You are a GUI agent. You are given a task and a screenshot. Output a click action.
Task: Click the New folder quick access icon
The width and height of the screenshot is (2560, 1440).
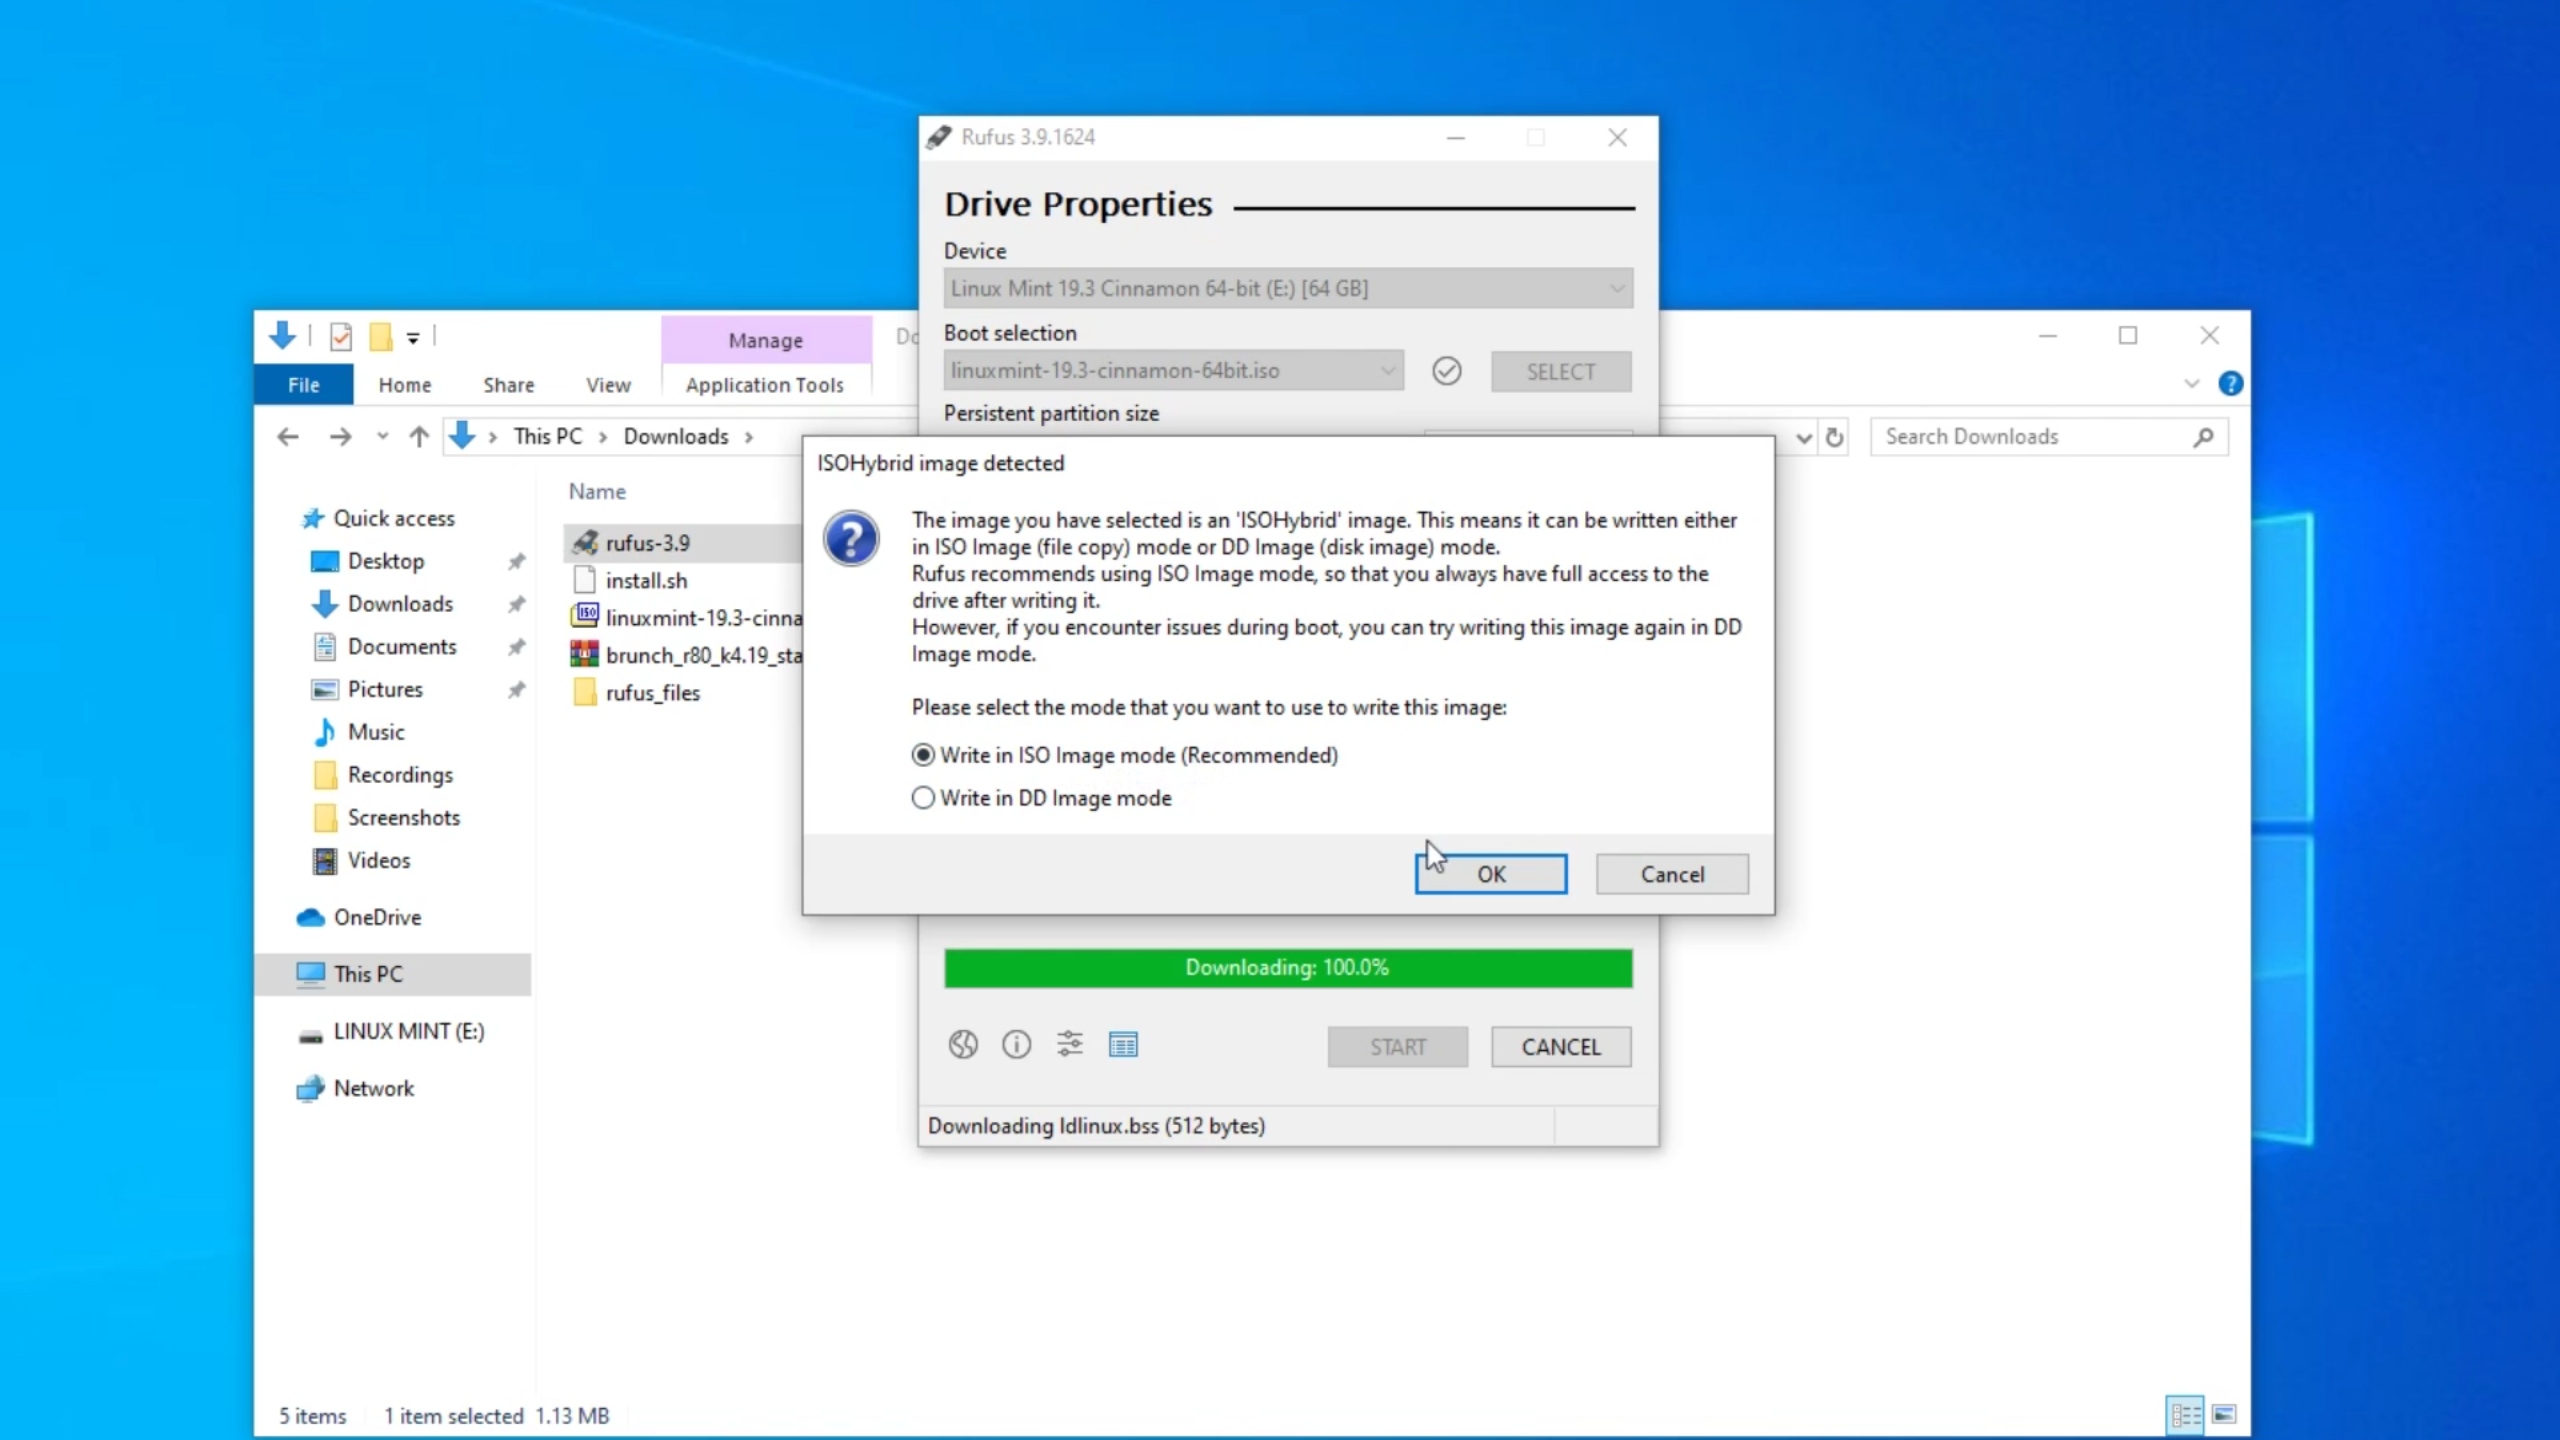pos(381,337)
